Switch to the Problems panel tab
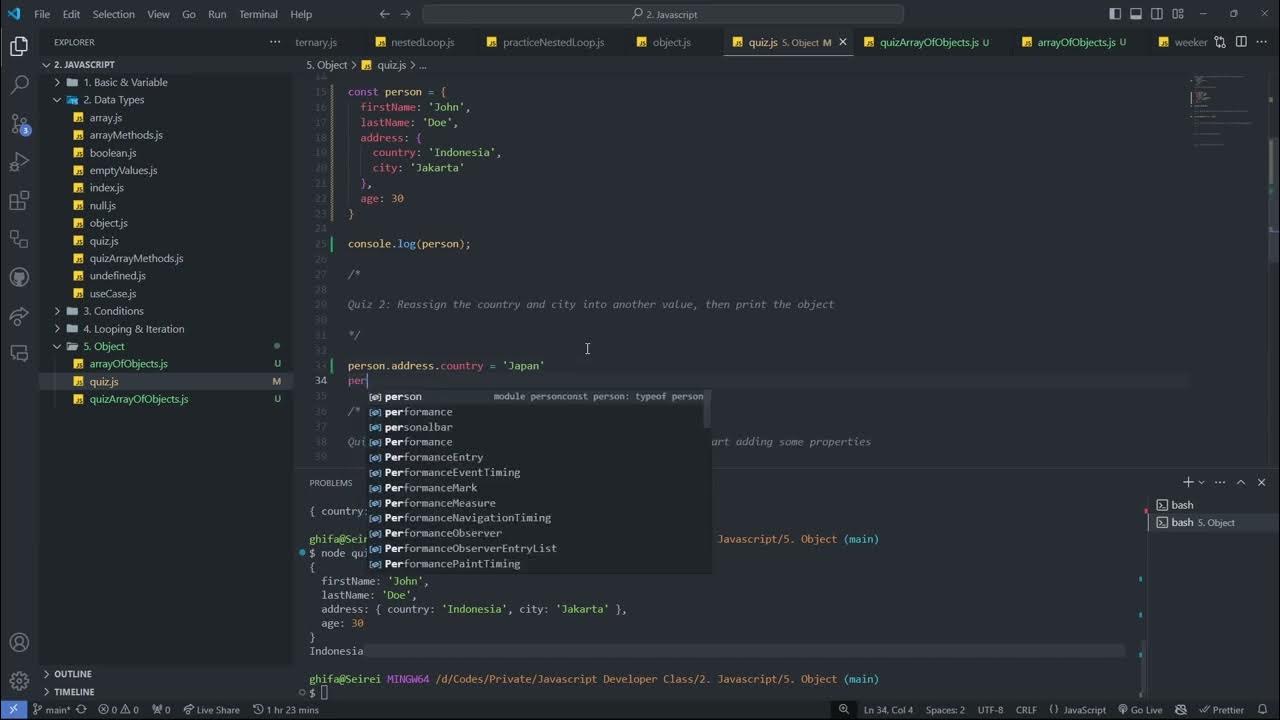Viewport: 1280px width, 720px height. 330,482
